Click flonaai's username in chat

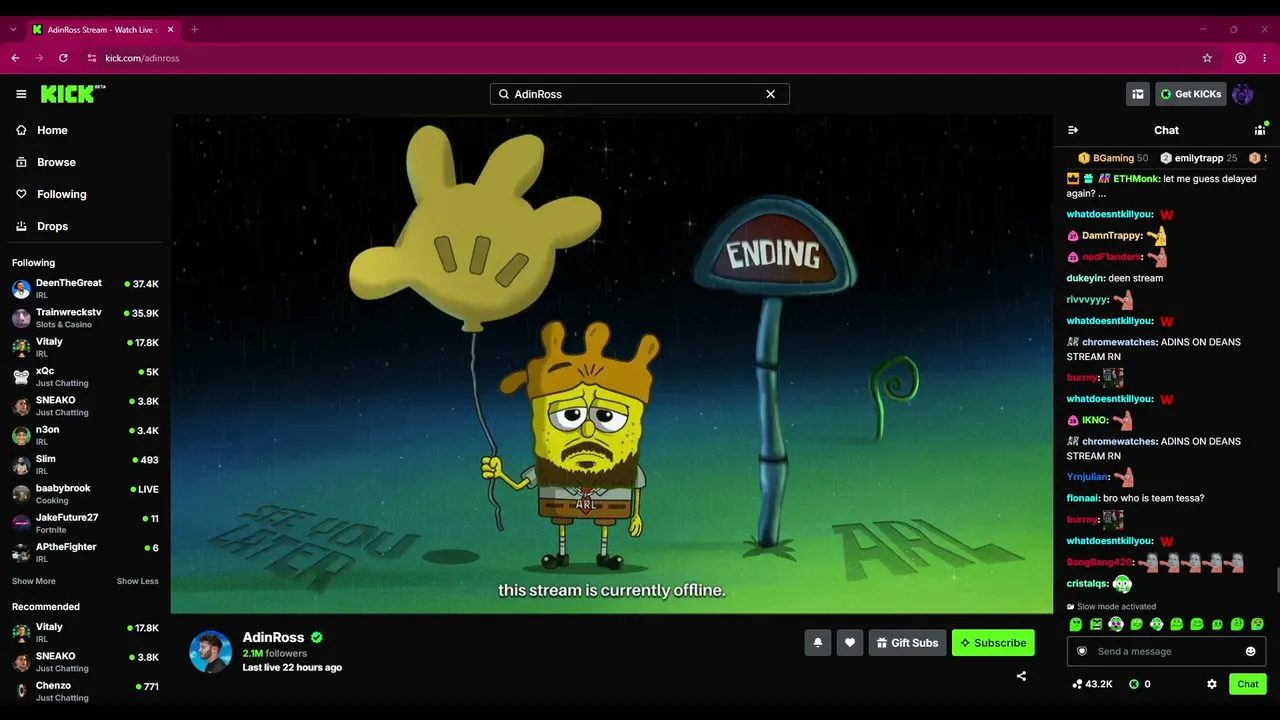[1082, 498]
